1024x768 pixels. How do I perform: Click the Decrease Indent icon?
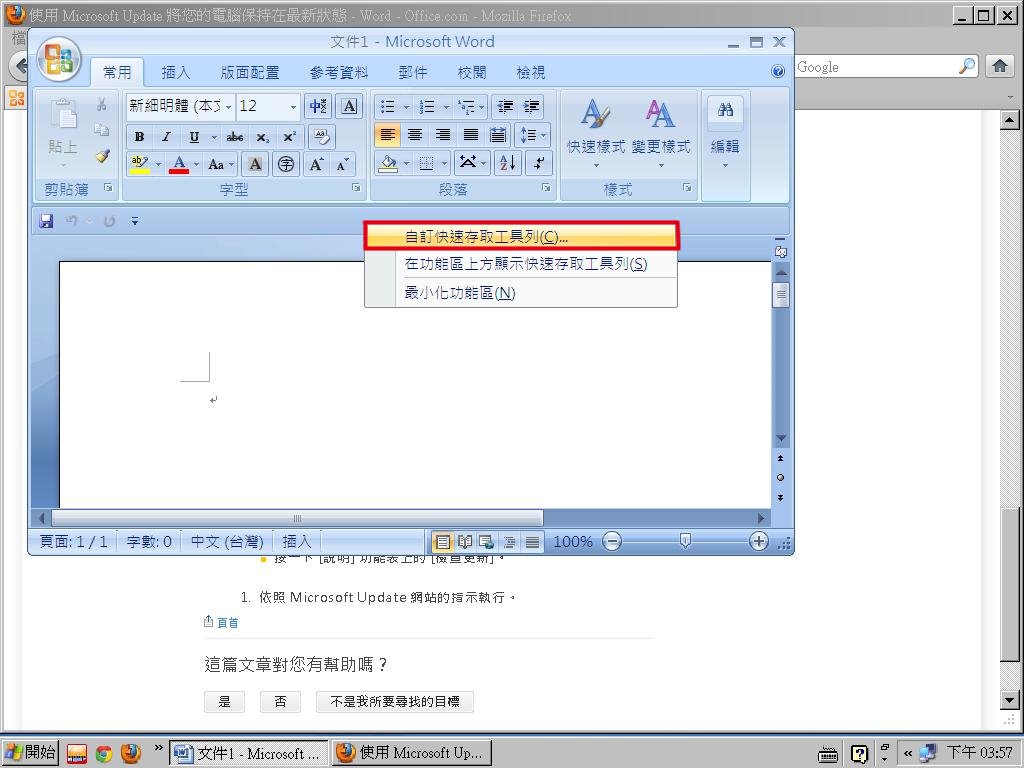tap(505, 106)
